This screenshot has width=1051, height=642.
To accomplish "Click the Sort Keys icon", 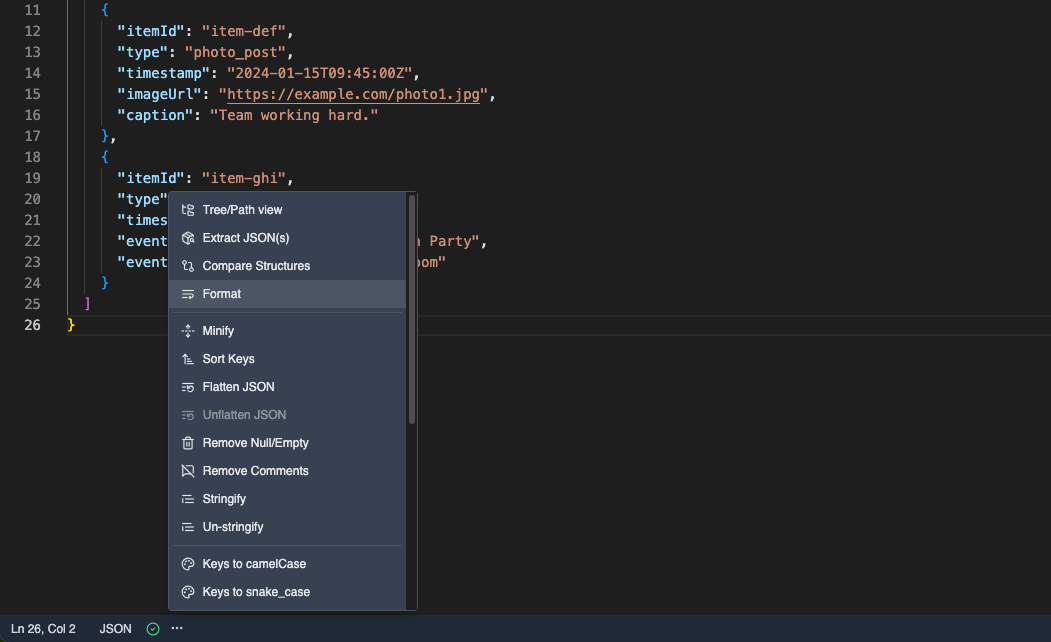I will 188,359.
